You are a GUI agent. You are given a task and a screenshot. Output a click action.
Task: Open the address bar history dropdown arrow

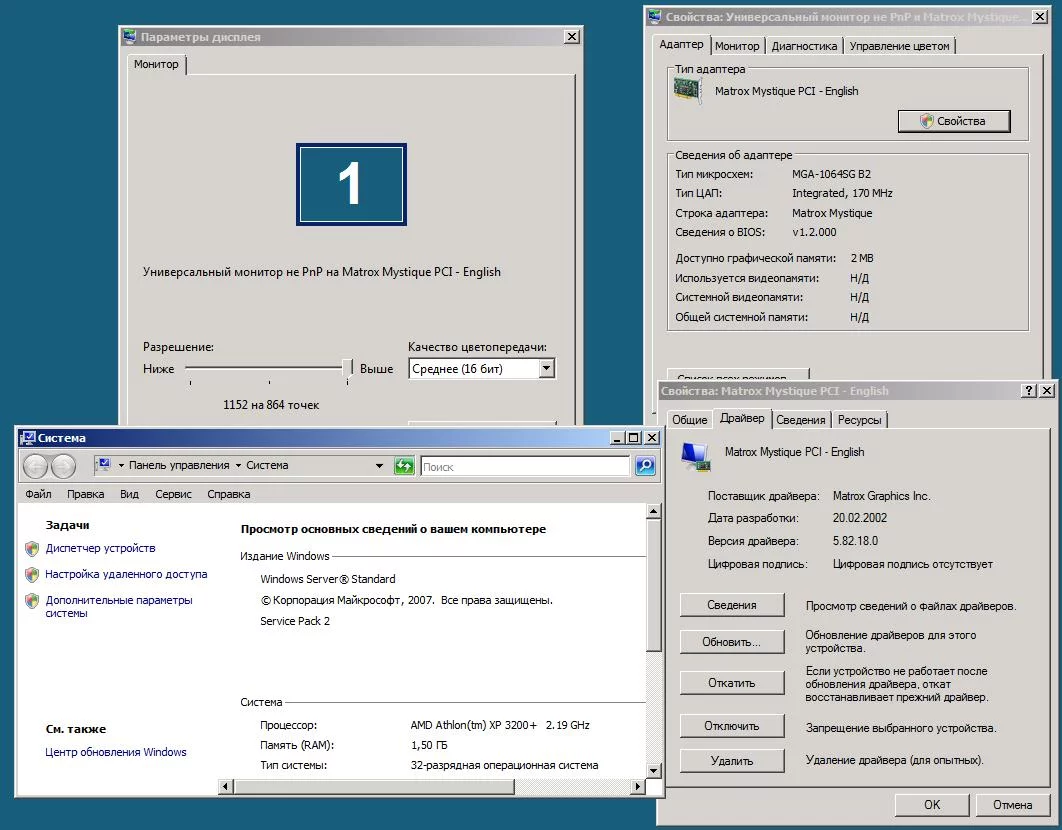click(x=379, y=465)
